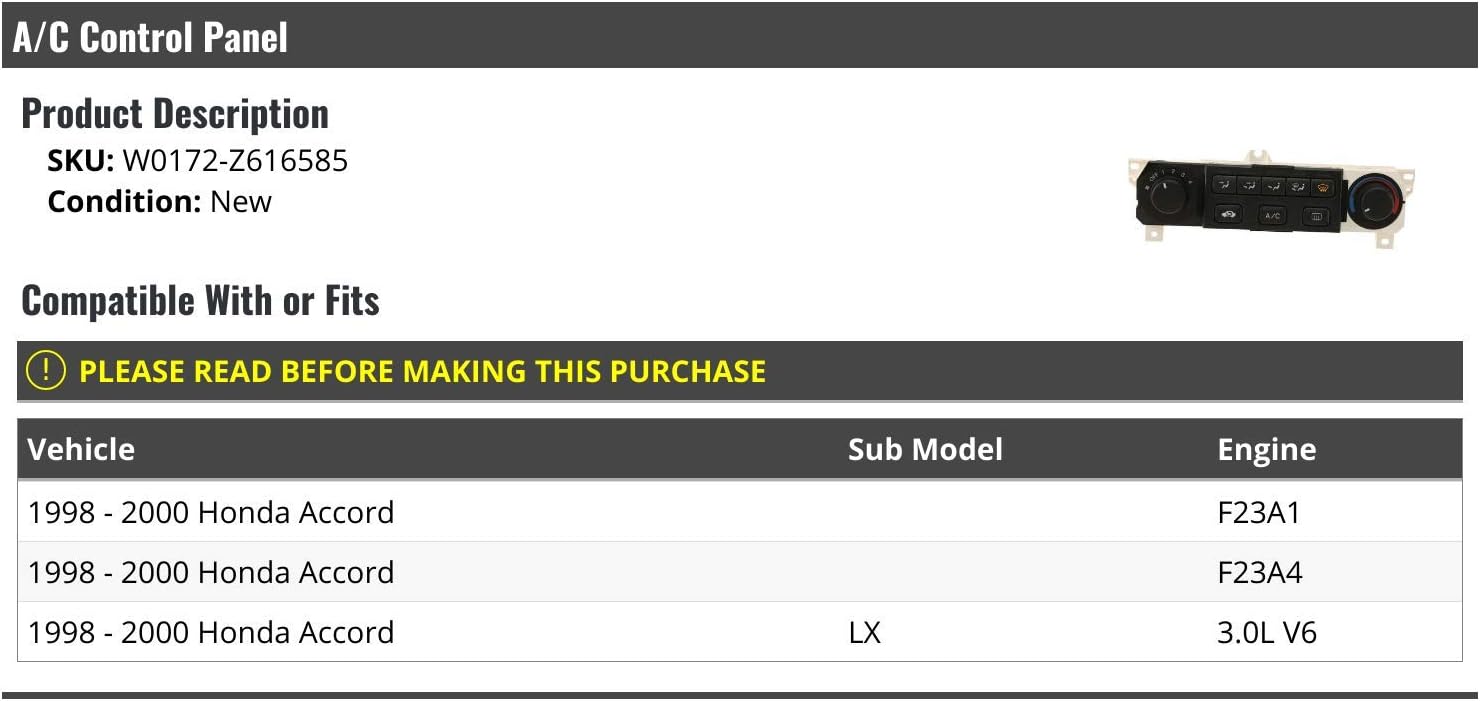Click the Engine column header
This screenshot has width=1480, height=701.
coord(1266,449)
